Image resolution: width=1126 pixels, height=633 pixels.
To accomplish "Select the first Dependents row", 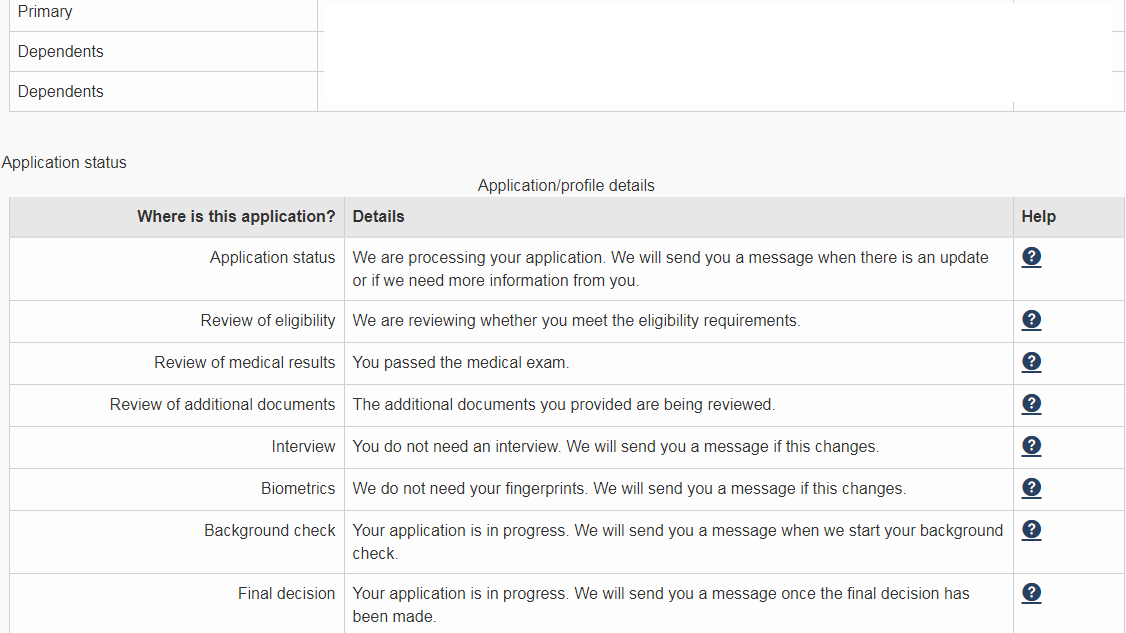I will (567, 52).
